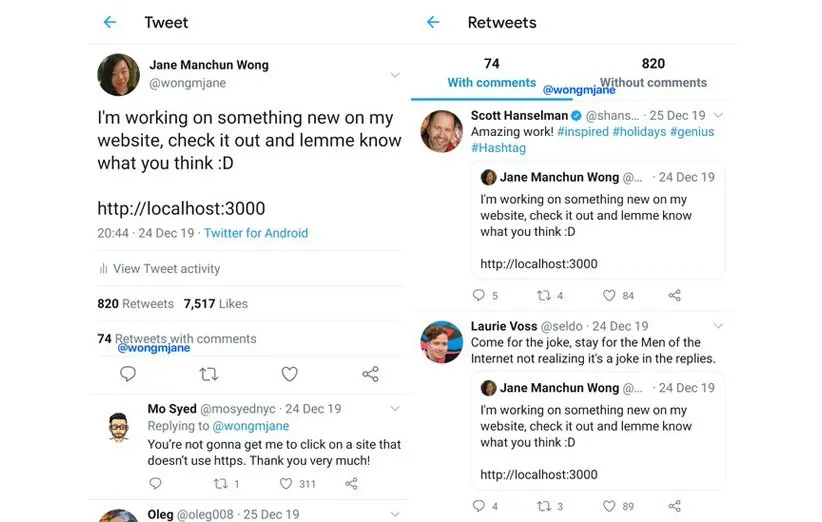
Task: Switch to the Without comments tab
Action: [x=653, y=74]
